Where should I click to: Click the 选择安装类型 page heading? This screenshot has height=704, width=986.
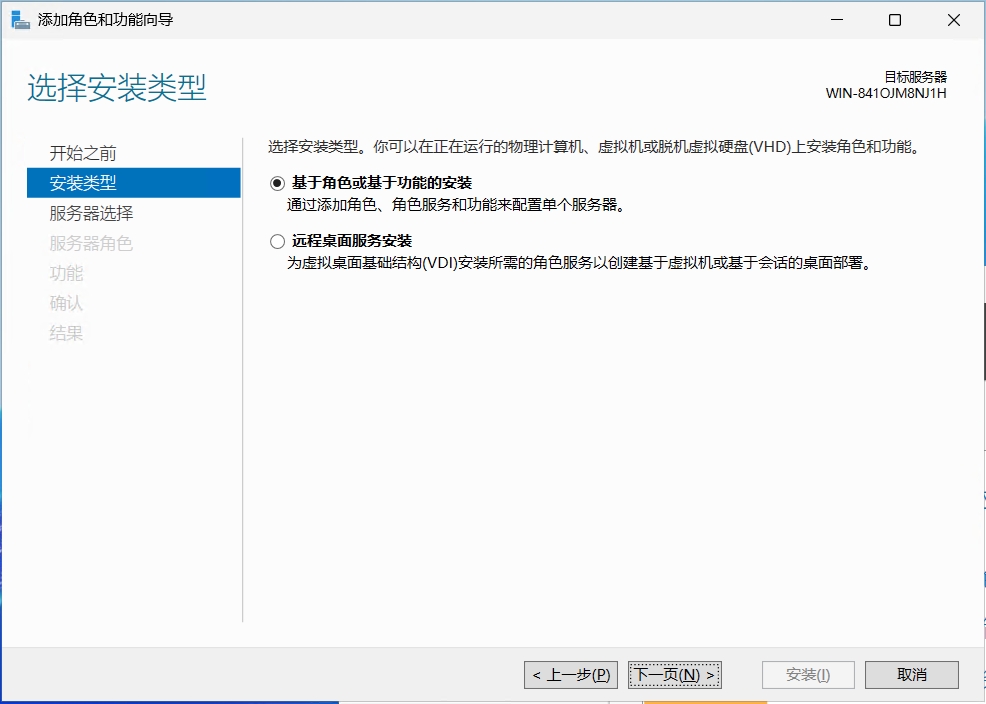[117, 87]
